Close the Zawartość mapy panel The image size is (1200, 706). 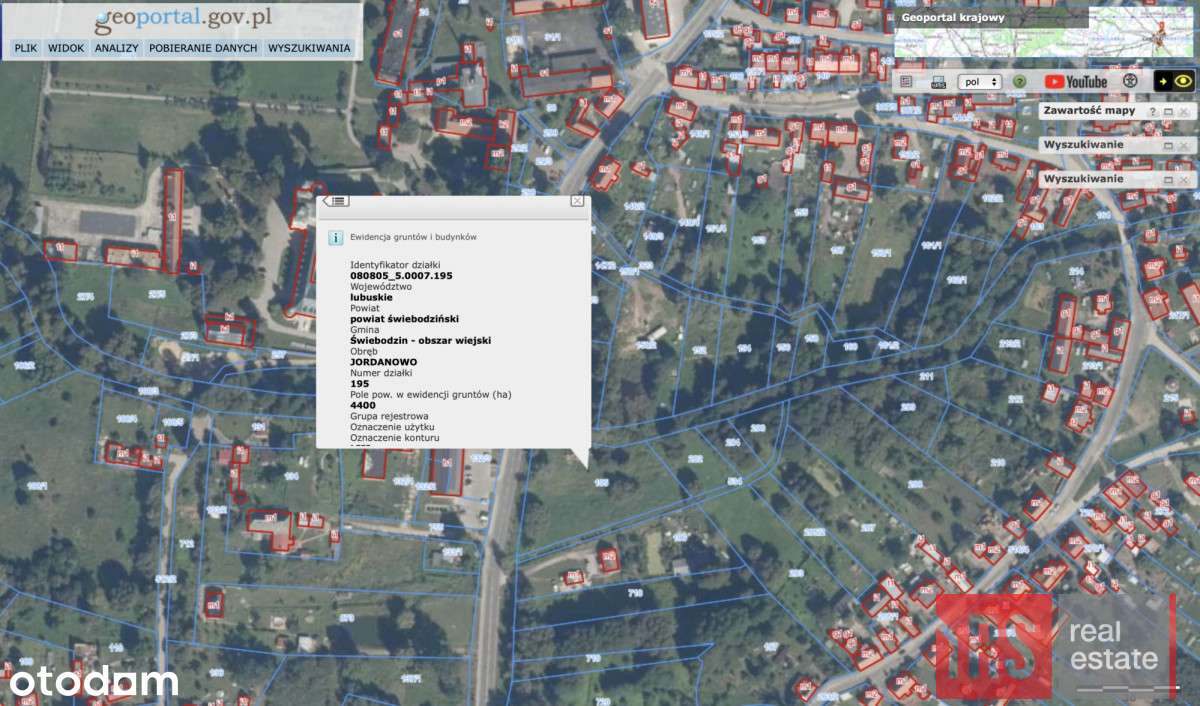click(1184, 112)
